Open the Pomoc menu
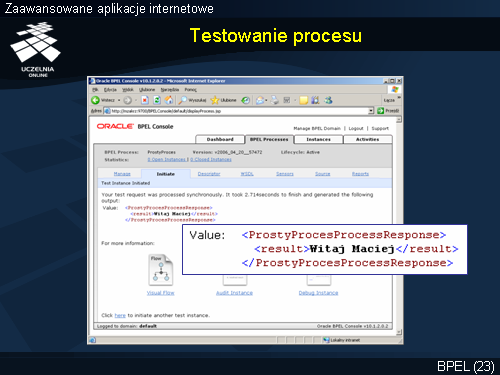Image resolution: width=500 pixels, height=375 pixels. (191, 90)
